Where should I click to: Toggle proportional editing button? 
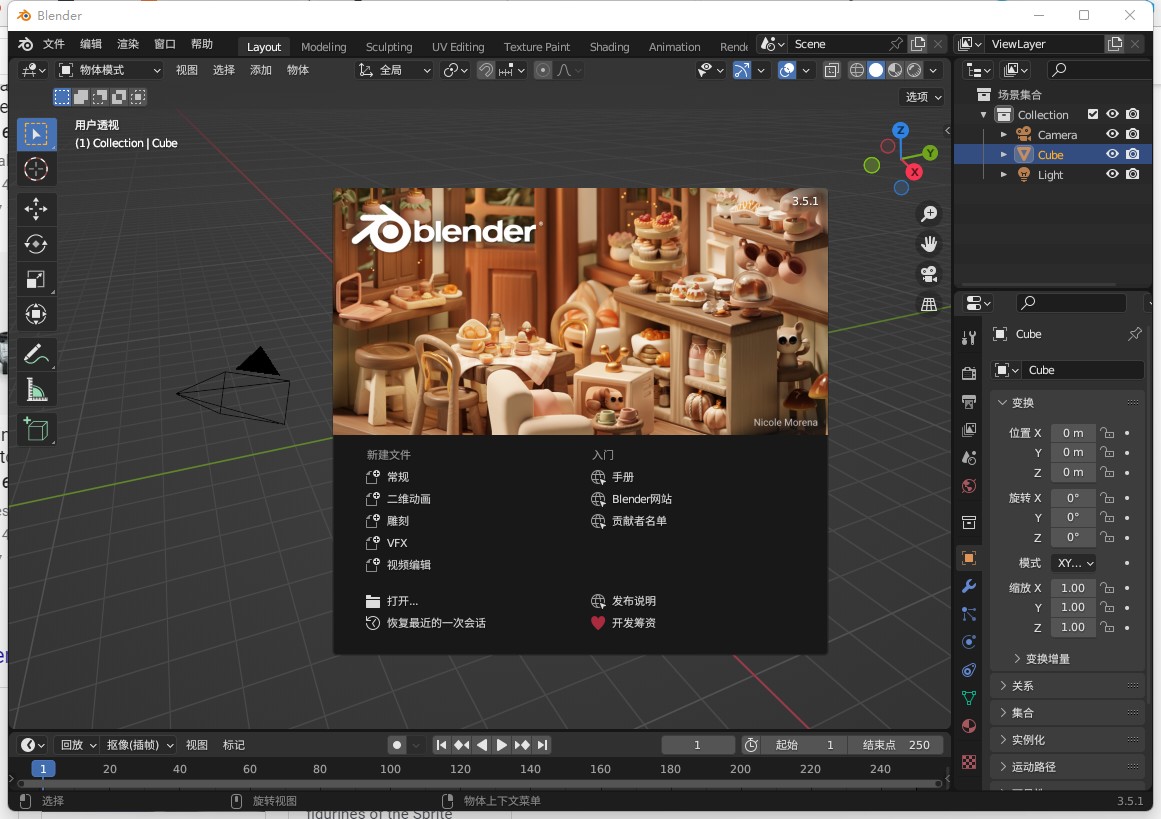pos(543,70)
